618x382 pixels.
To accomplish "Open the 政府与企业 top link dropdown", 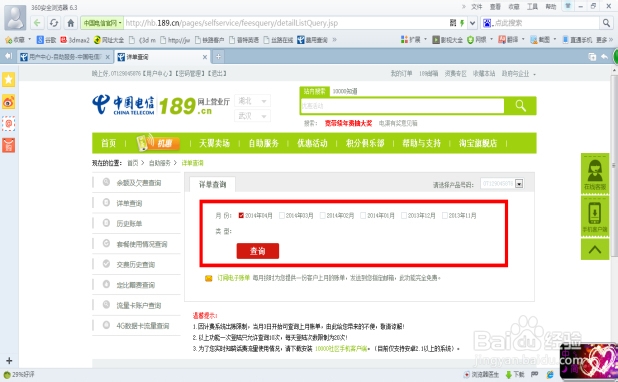I will (x=519, y=74).
